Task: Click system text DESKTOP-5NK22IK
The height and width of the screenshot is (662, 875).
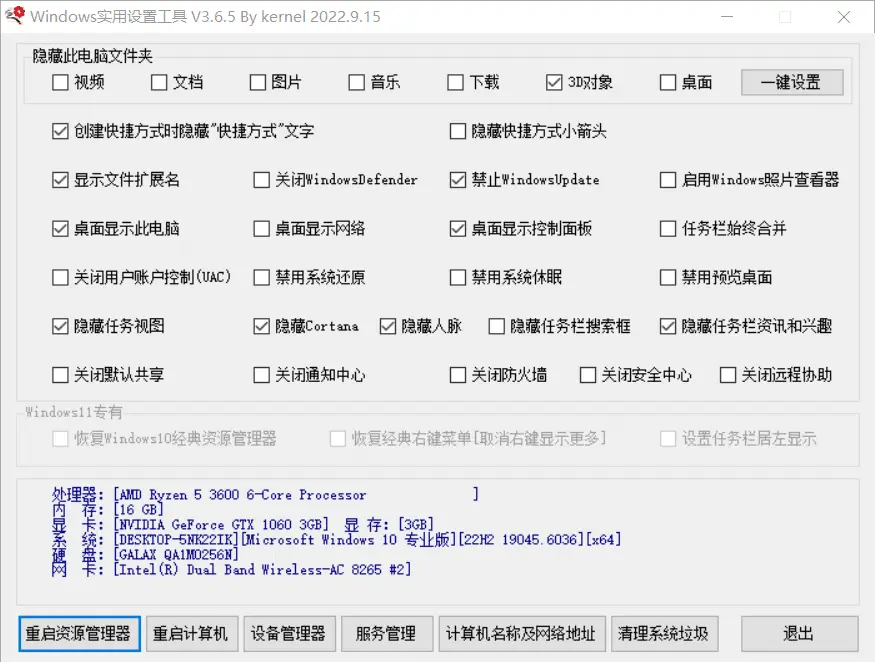Action: 178,540
